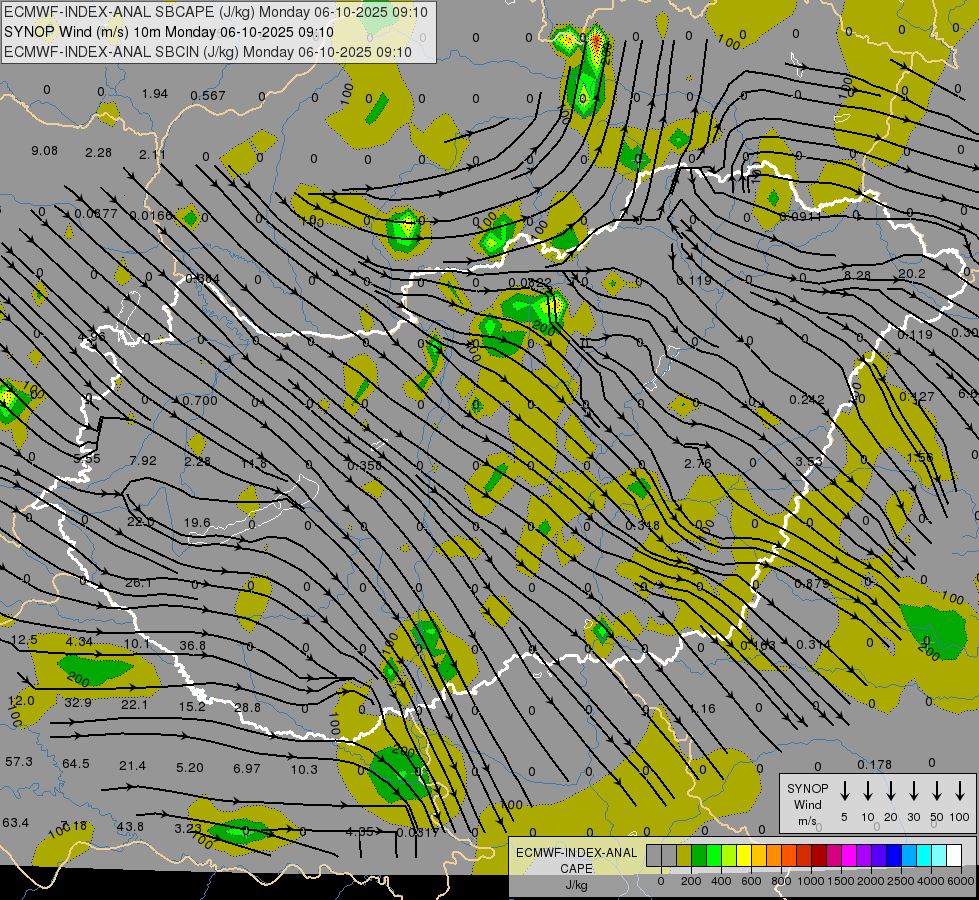The image size is (979, 900).
Task: Click the map value 57.3
Action: [19, 761]
